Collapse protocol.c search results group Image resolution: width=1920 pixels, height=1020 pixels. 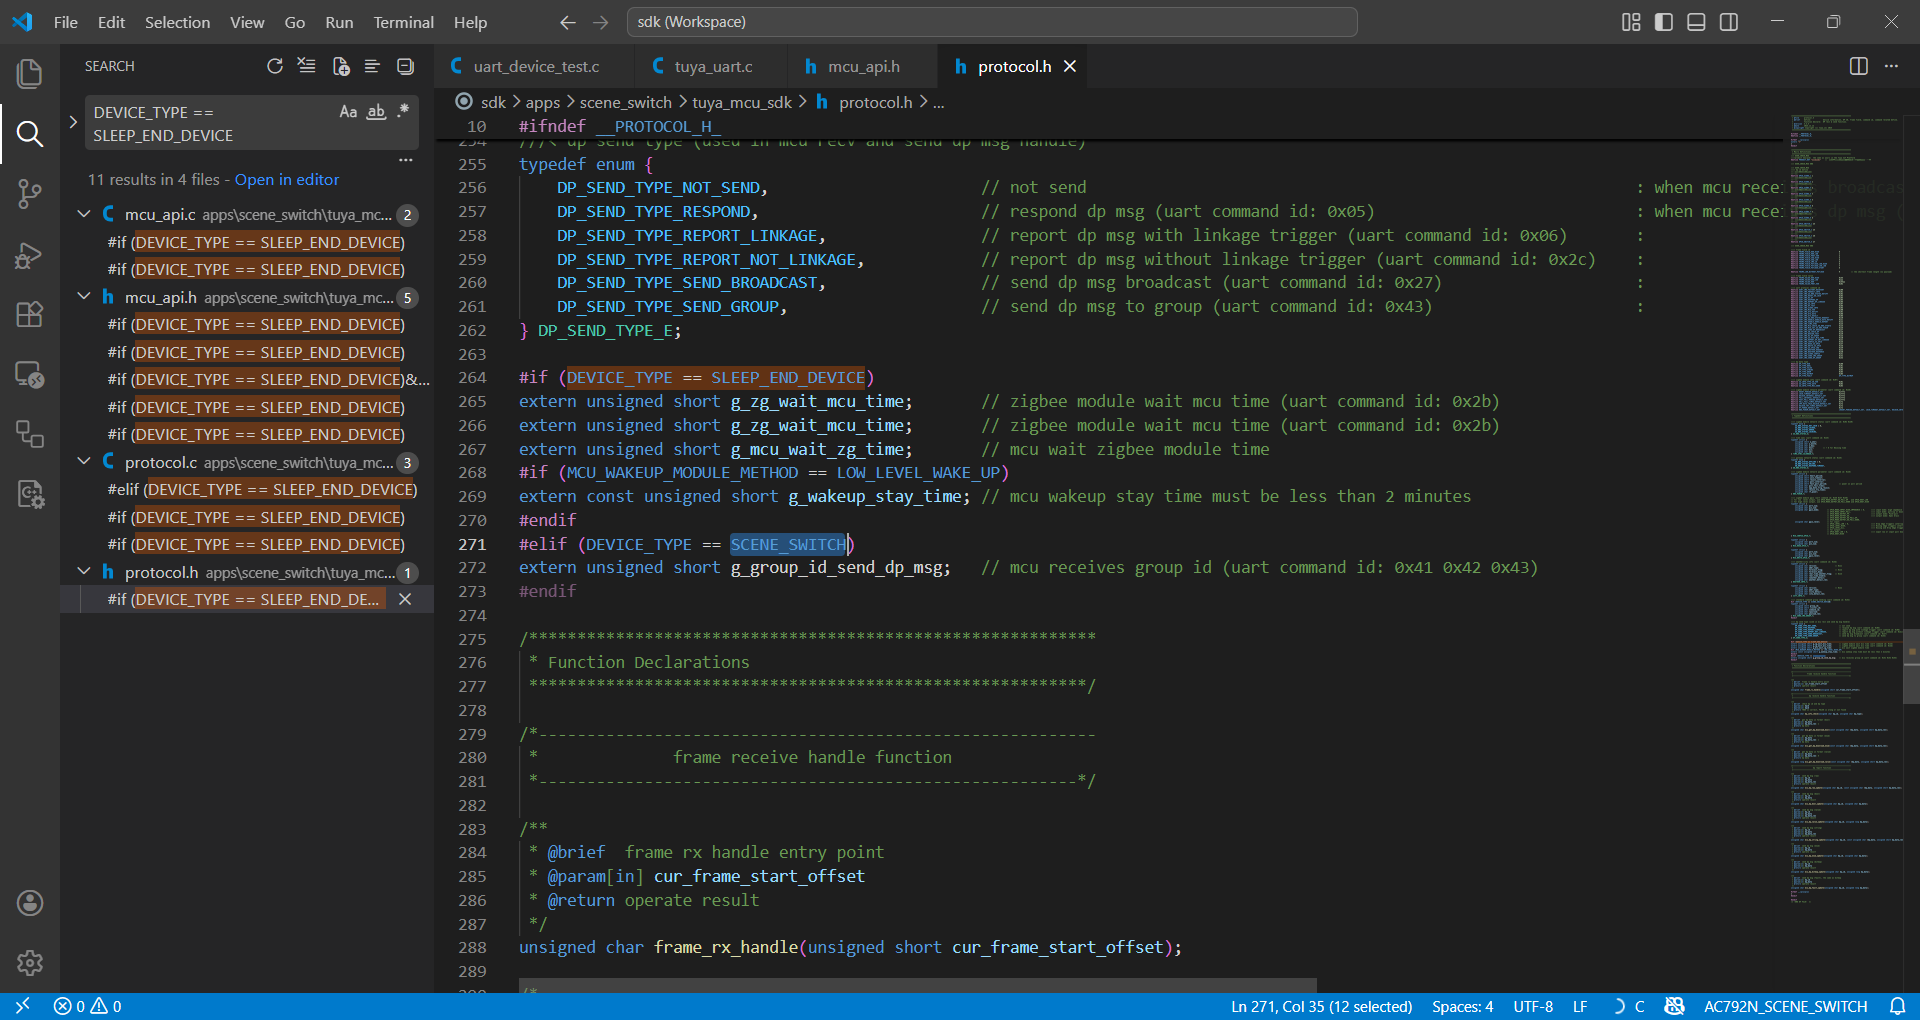point(85,462)
